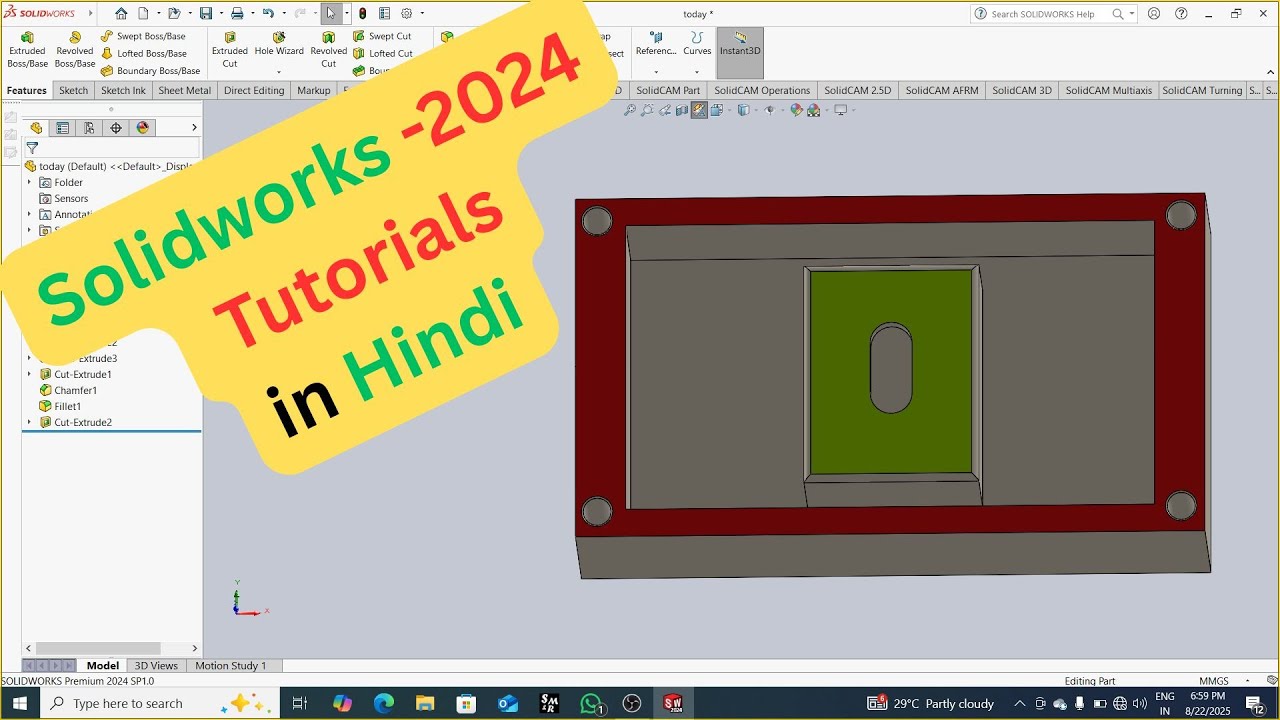Pick the Boundary Boss/Base tool
Screen dimensions: 1280x720
pos(151,71)
